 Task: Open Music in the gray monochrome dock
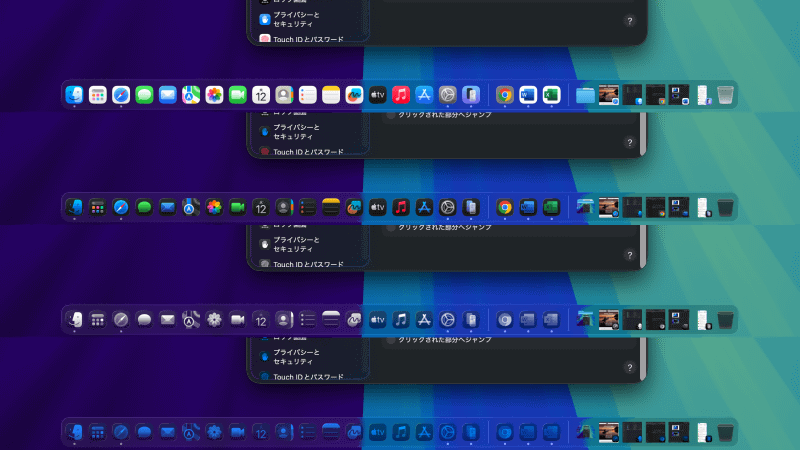(401, 319)
